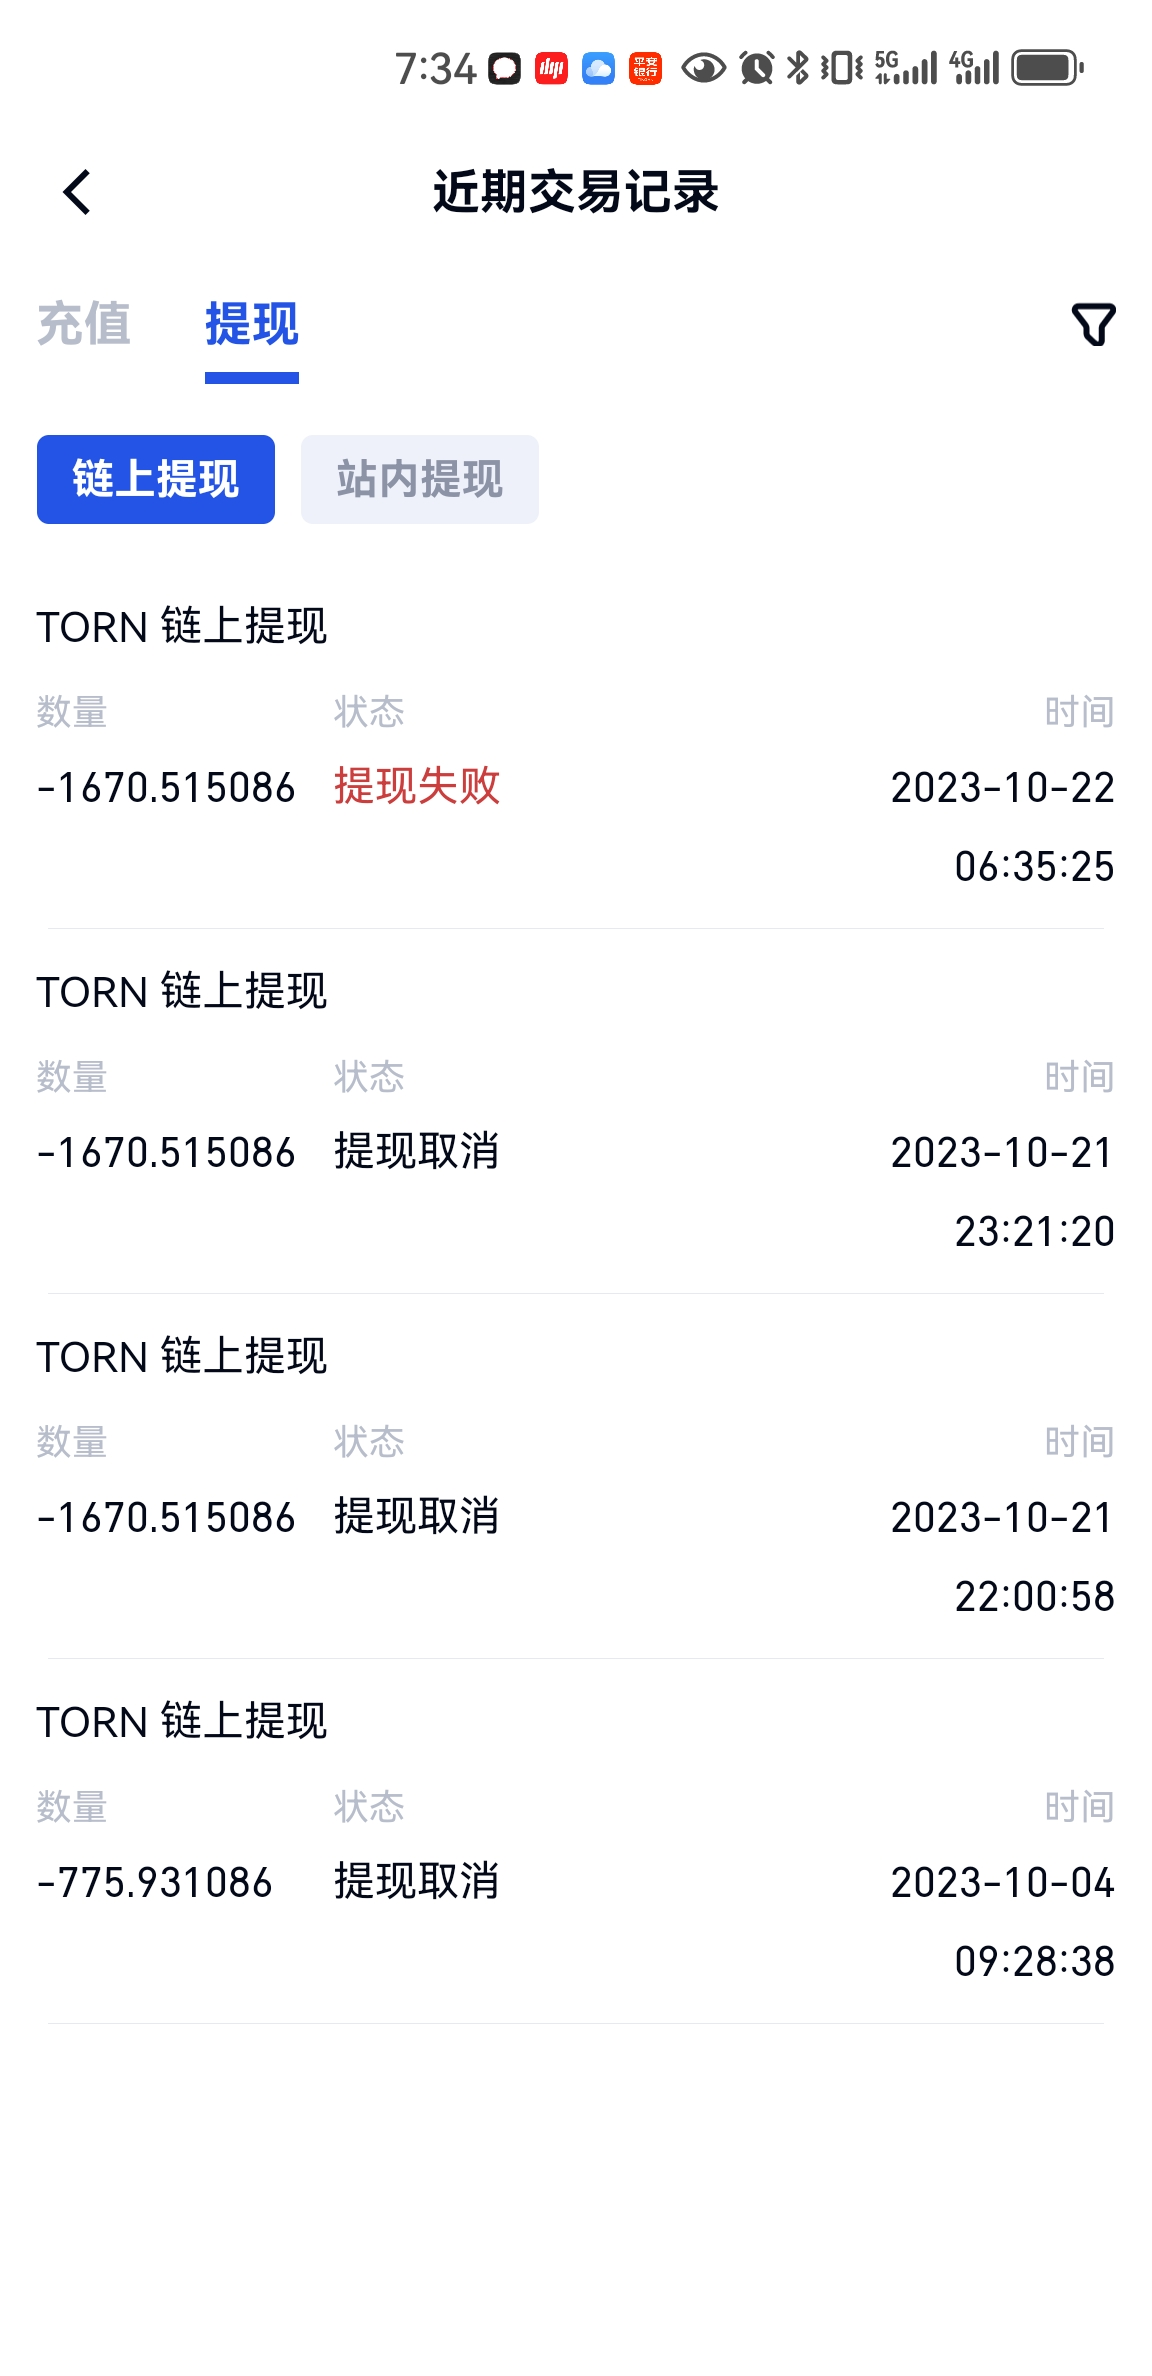Tap the back arrow icon
This screenshot has width=1152, height=2376.
(x=77, y=192)
